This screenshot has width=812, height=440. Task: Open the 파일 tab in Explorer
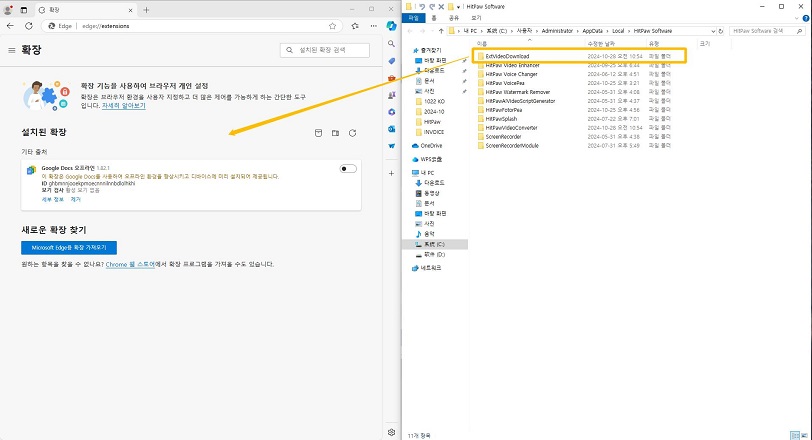414,18
